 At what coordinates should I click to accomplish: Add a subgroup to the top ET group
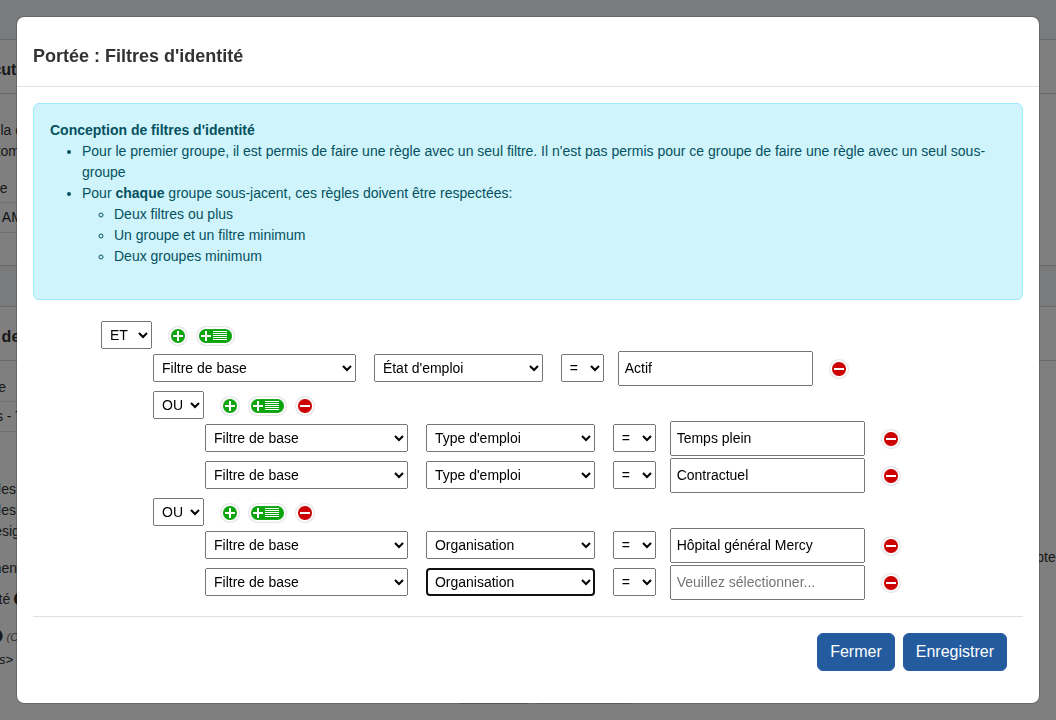click(x=216, y=335)
